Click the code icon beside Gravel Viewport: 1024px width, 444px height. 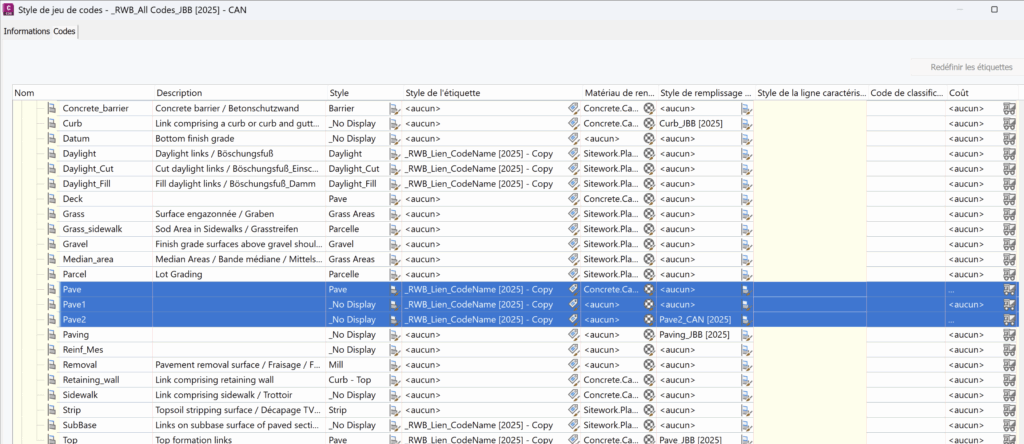tap(52, 243)
